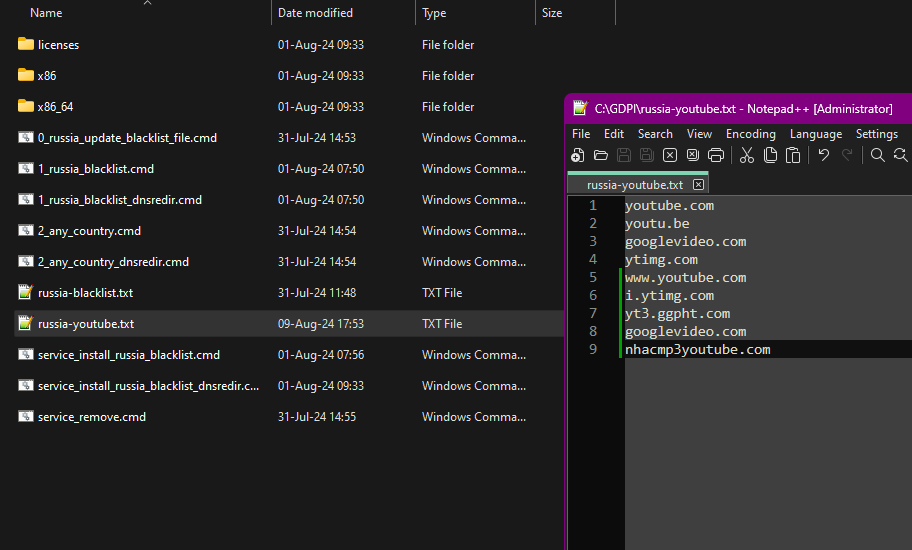Close the russia-youtube.txt tab via its X
This screenshot has height=550, width=912.
699,185
